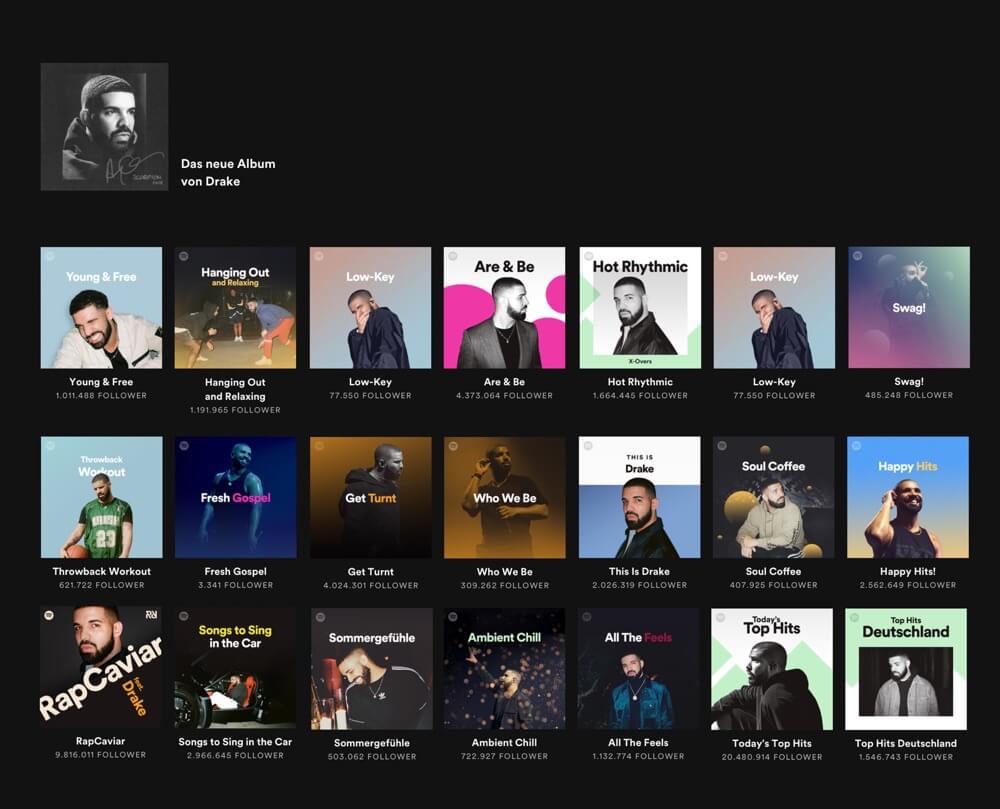Screen dimensions: 1000x809
Task: Open the Sommergefühle playlist cover
Action: point(372,669)
